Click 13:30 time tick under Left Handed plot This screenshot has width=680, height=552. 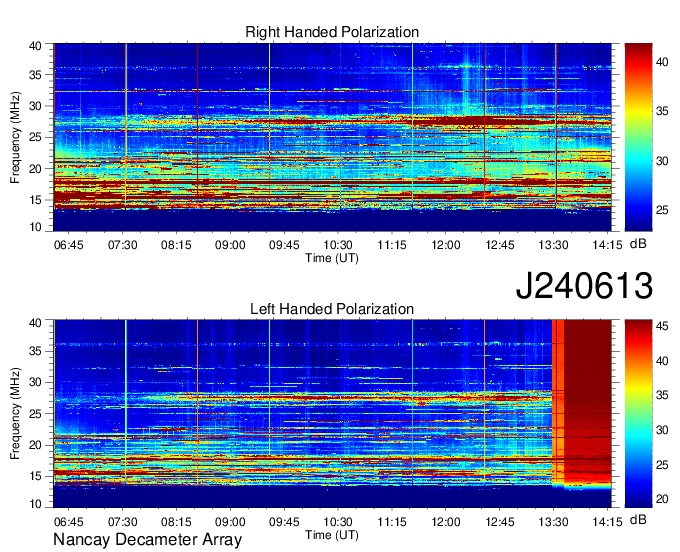tap(553, 522)
